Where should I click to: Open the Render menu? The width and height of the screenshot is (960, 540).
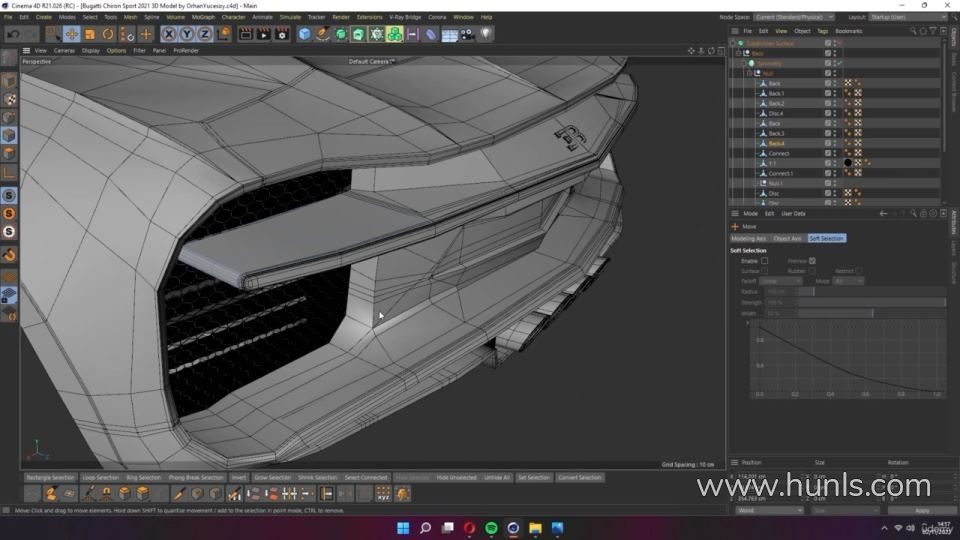point(341,17)
